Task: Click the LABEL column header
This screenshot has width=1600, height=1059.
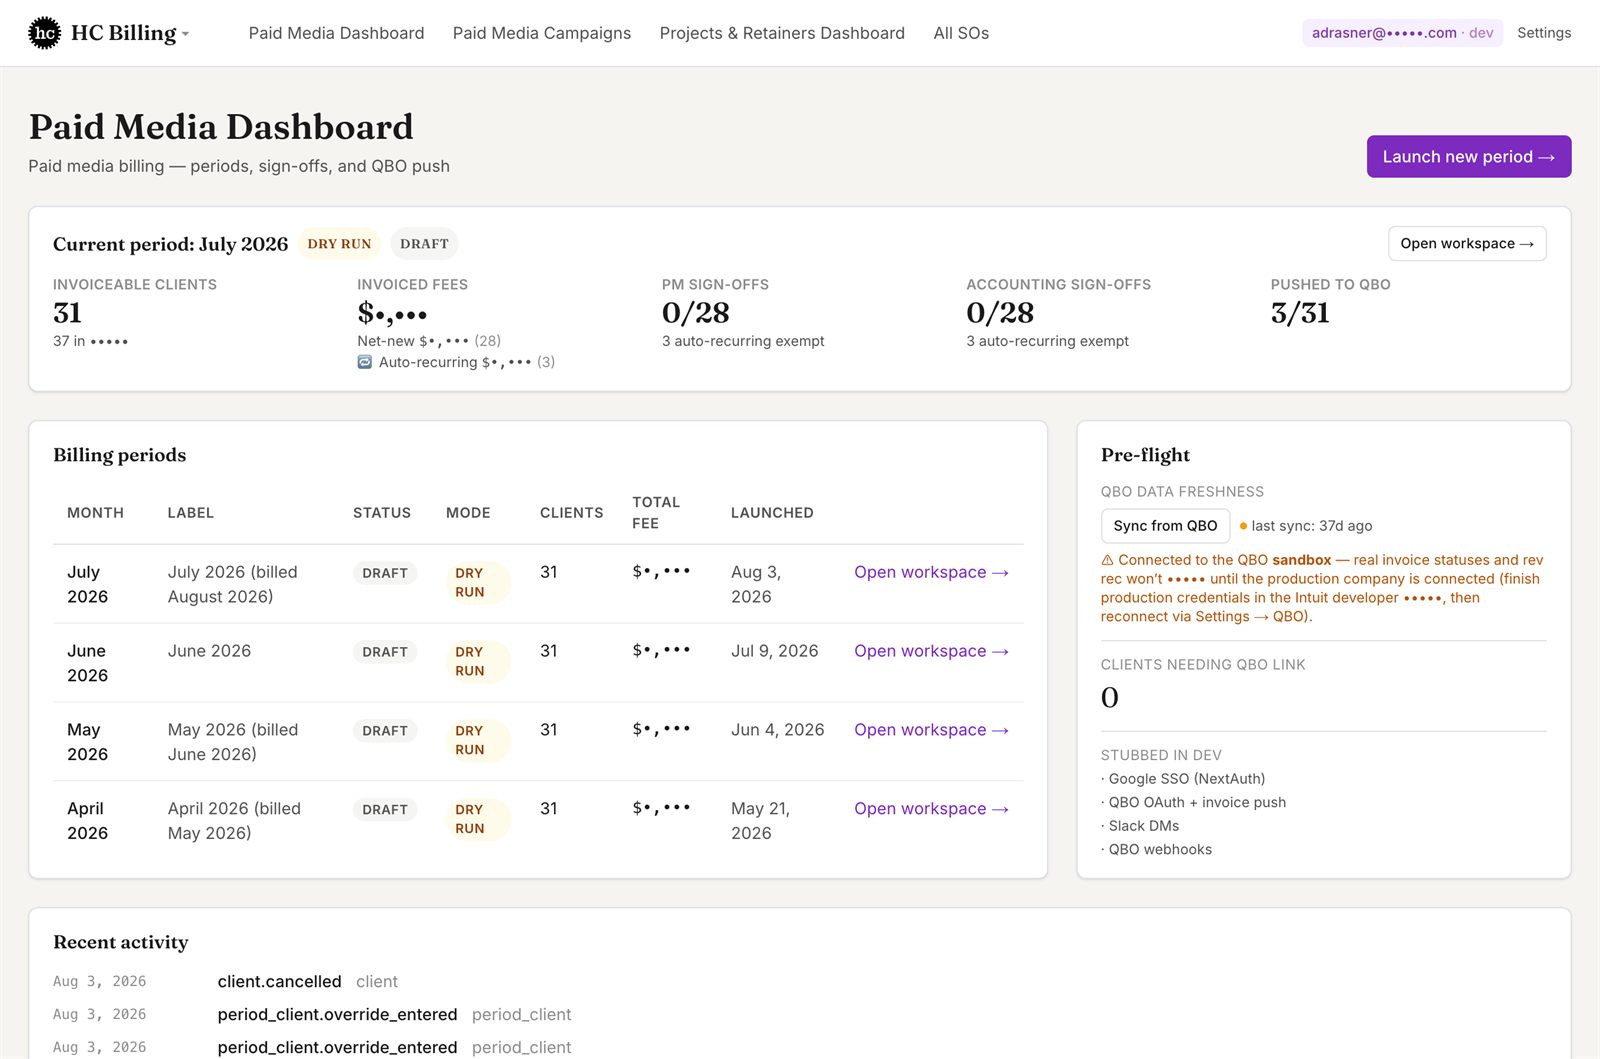Action: [190, 513]
